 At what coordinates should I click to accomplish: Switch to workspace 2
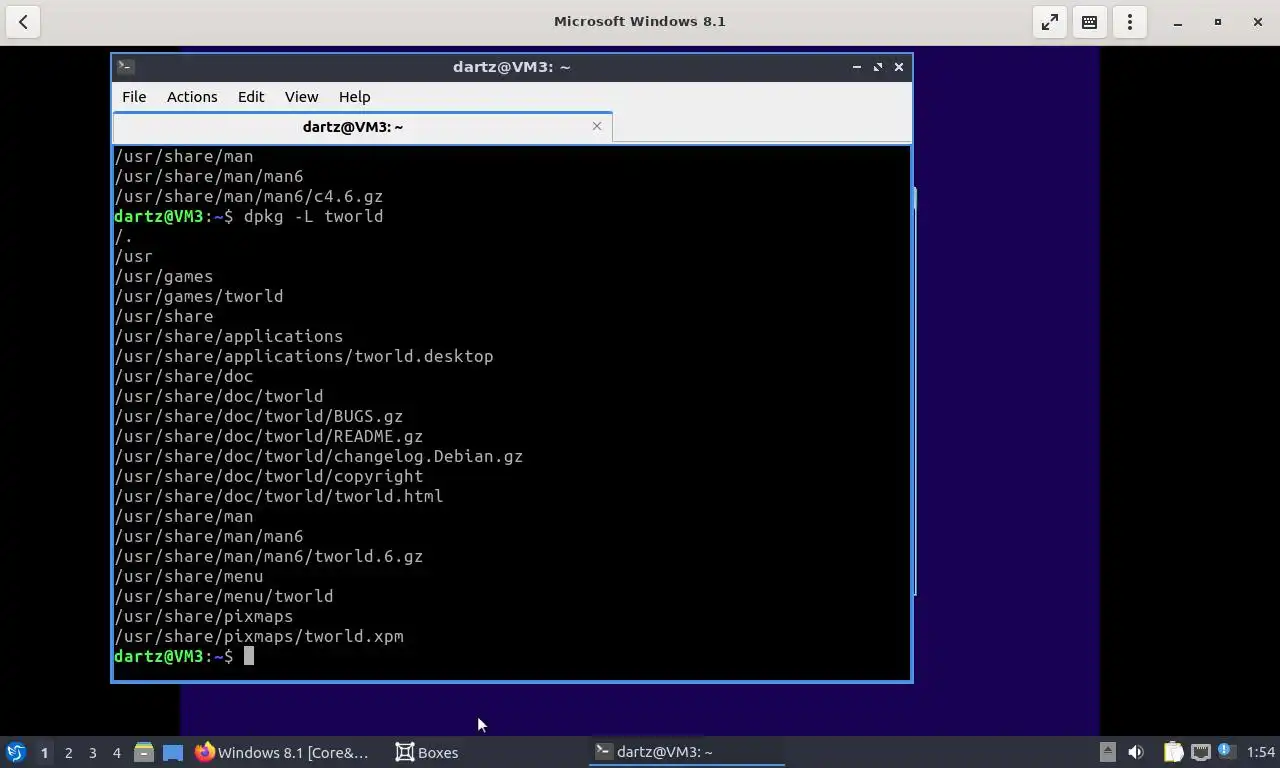(x=68, y=752)
